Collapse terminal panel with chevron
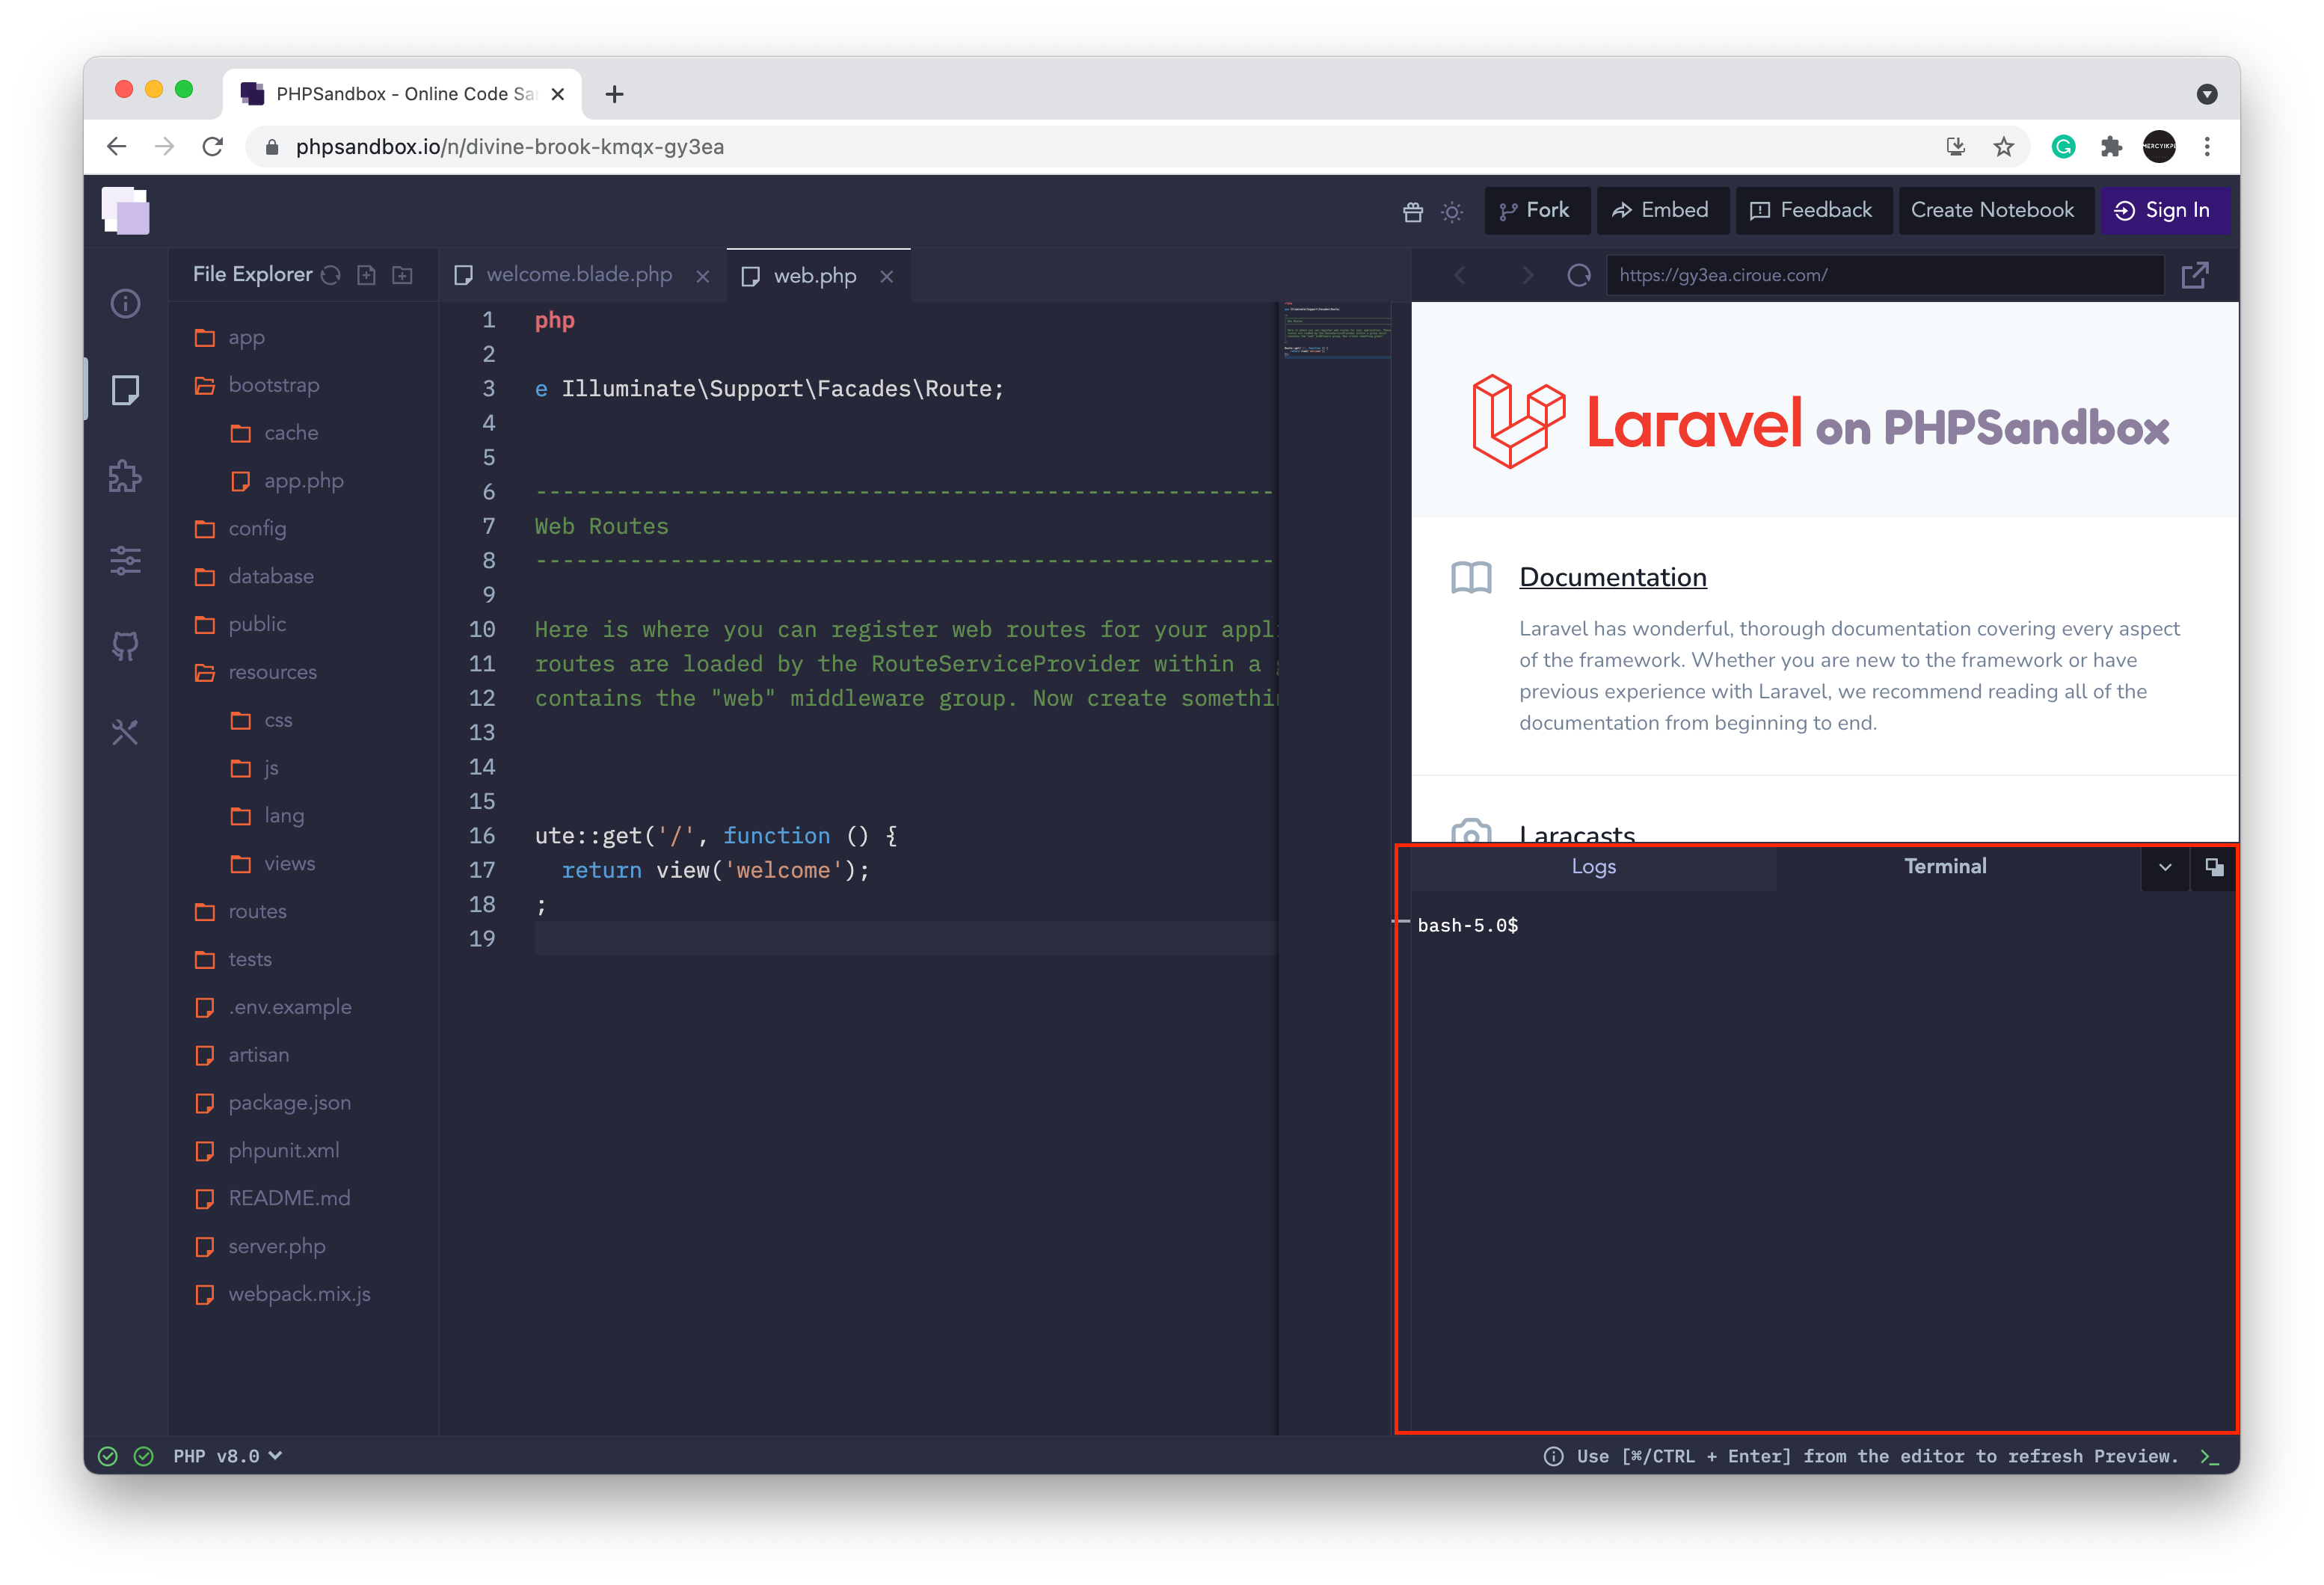 click(2165, 867)
